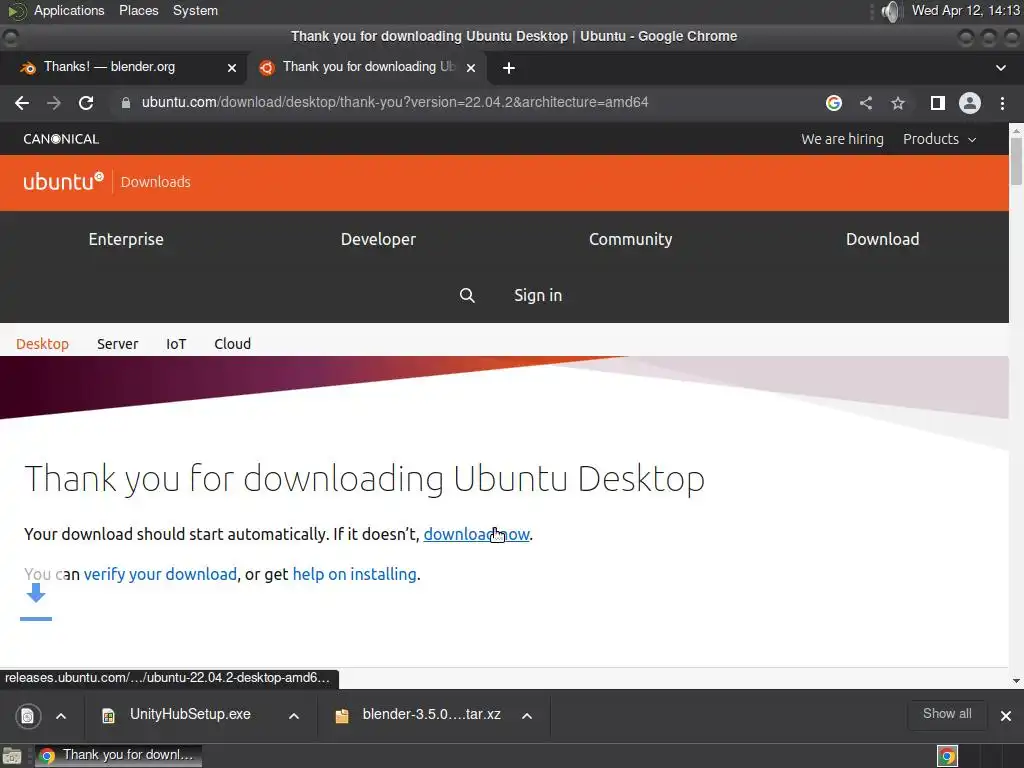Click the volume speaker icon

click(x=891, y=11)
